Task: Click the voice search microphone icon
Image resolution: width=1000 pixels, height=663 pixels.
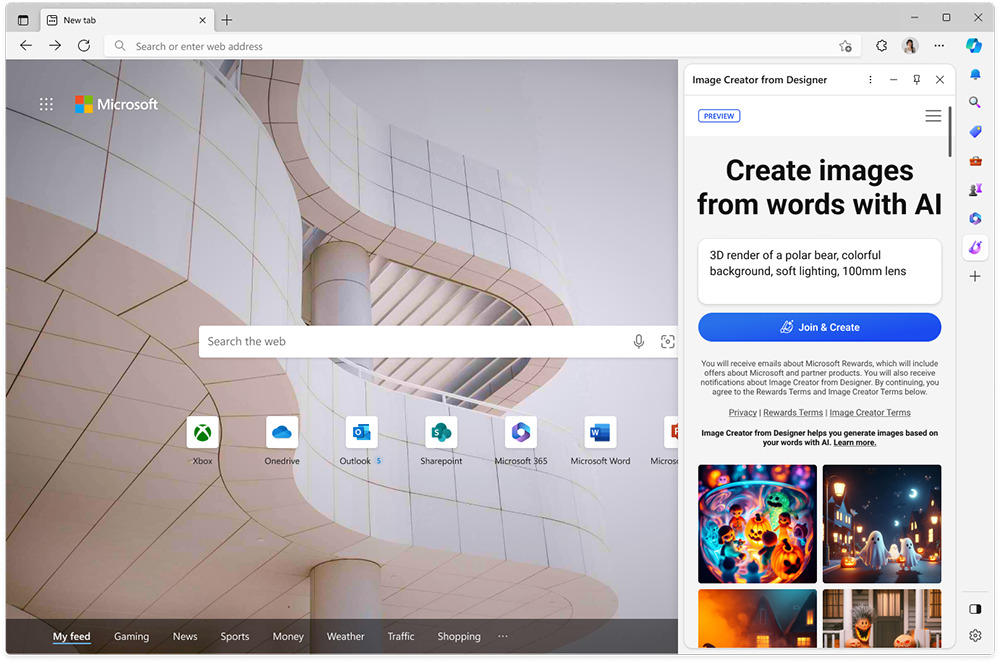Action: (639, 341)
